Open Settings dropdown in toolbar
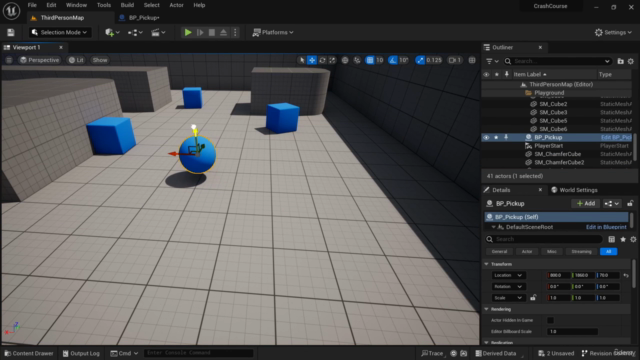Viewport: 640px width, 360px height. point(613,32)
